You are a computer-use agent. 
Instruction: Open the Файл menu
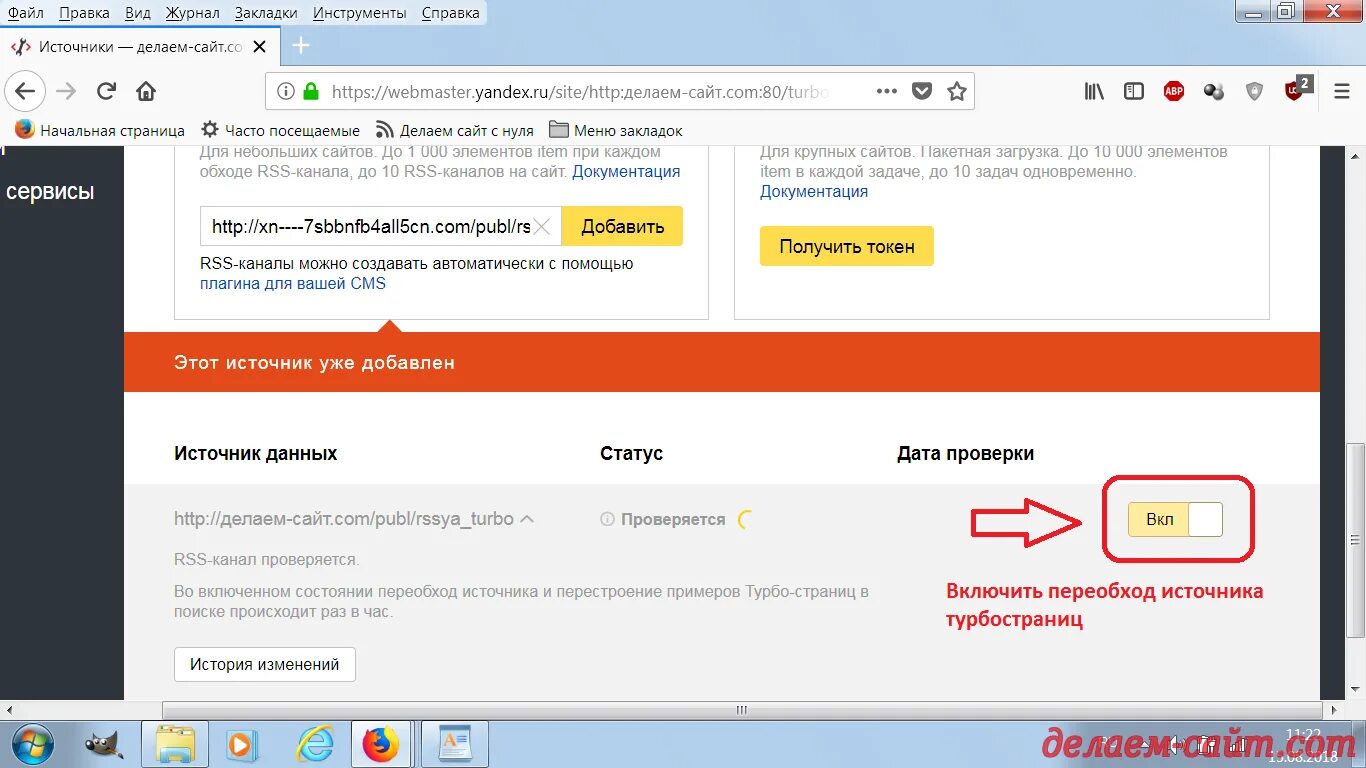pyautogui.click(x=25, y=13)
